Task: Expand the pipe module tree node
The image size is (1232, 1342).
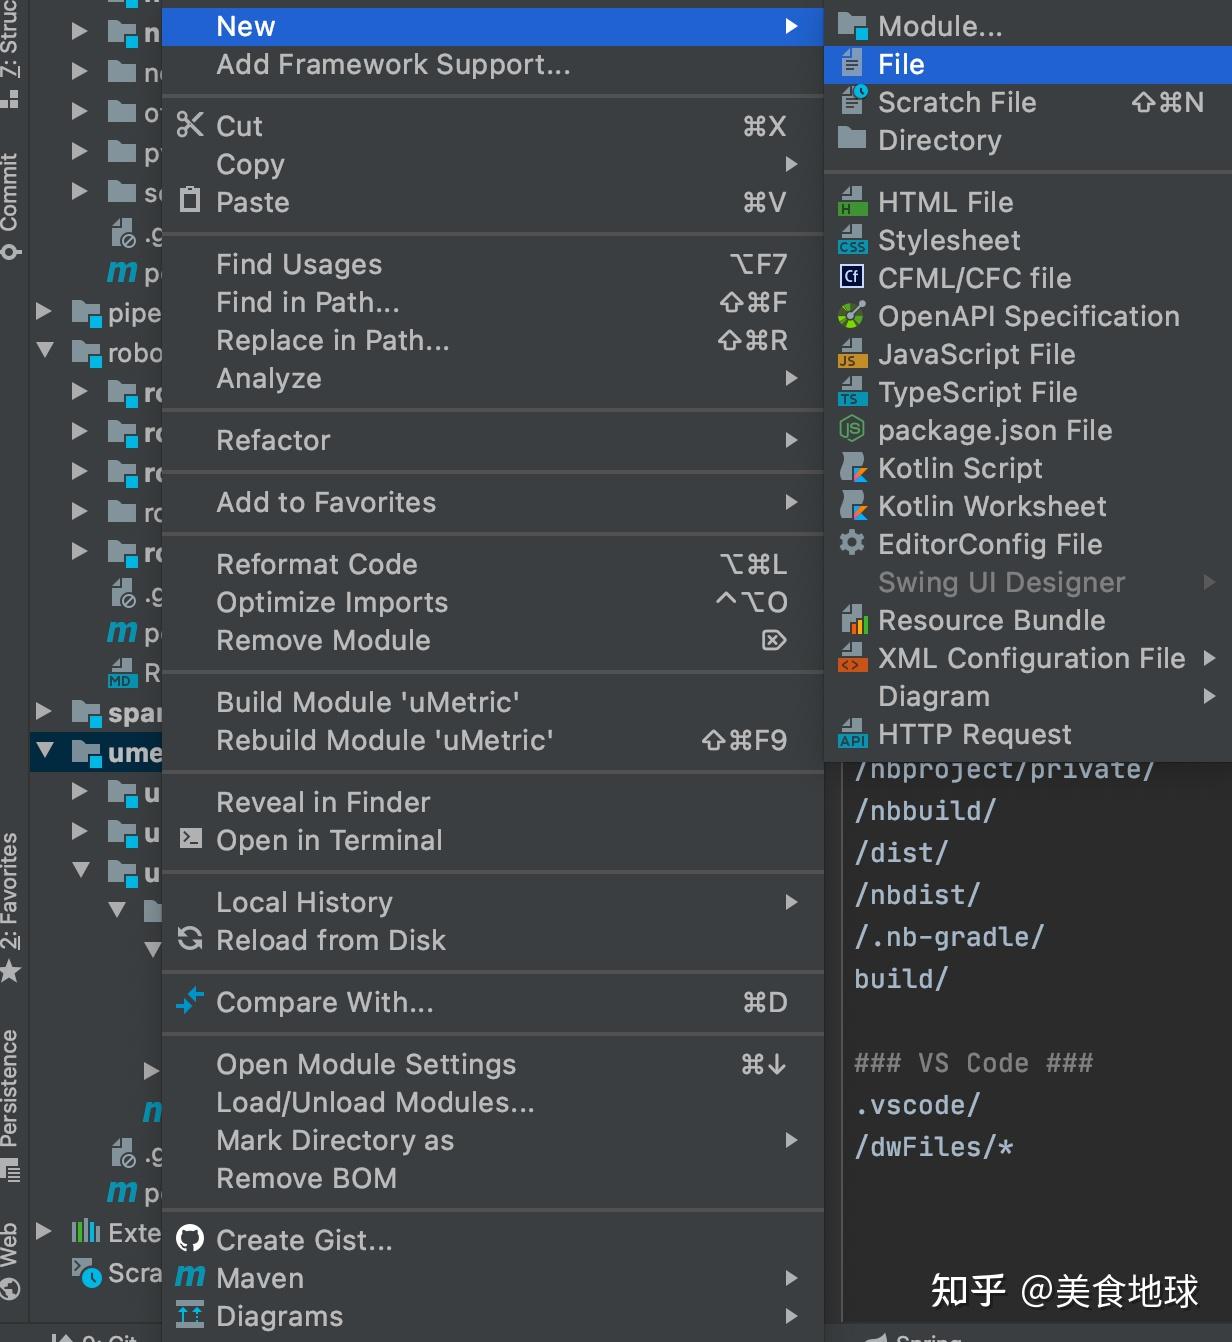Action: pyautogui.click(x=44, y=312)
